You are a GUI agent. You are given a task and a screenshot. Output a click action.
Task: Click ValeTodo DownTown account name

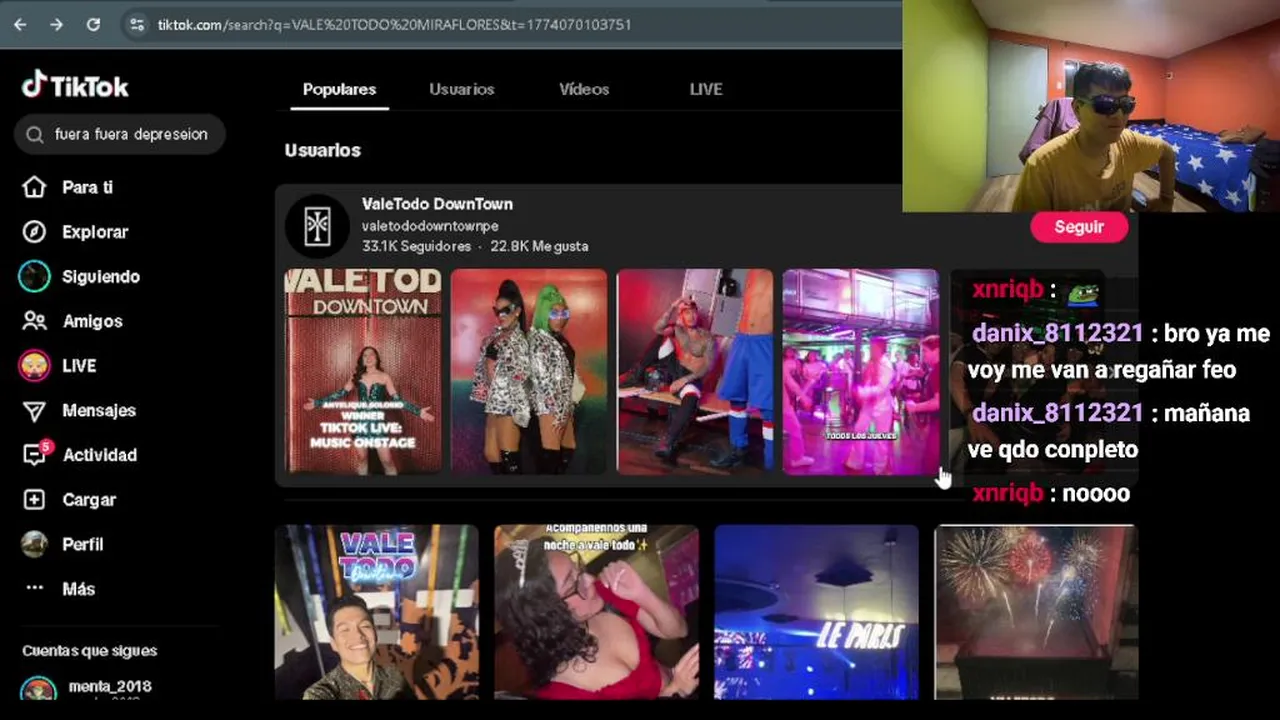click(437, 204)
